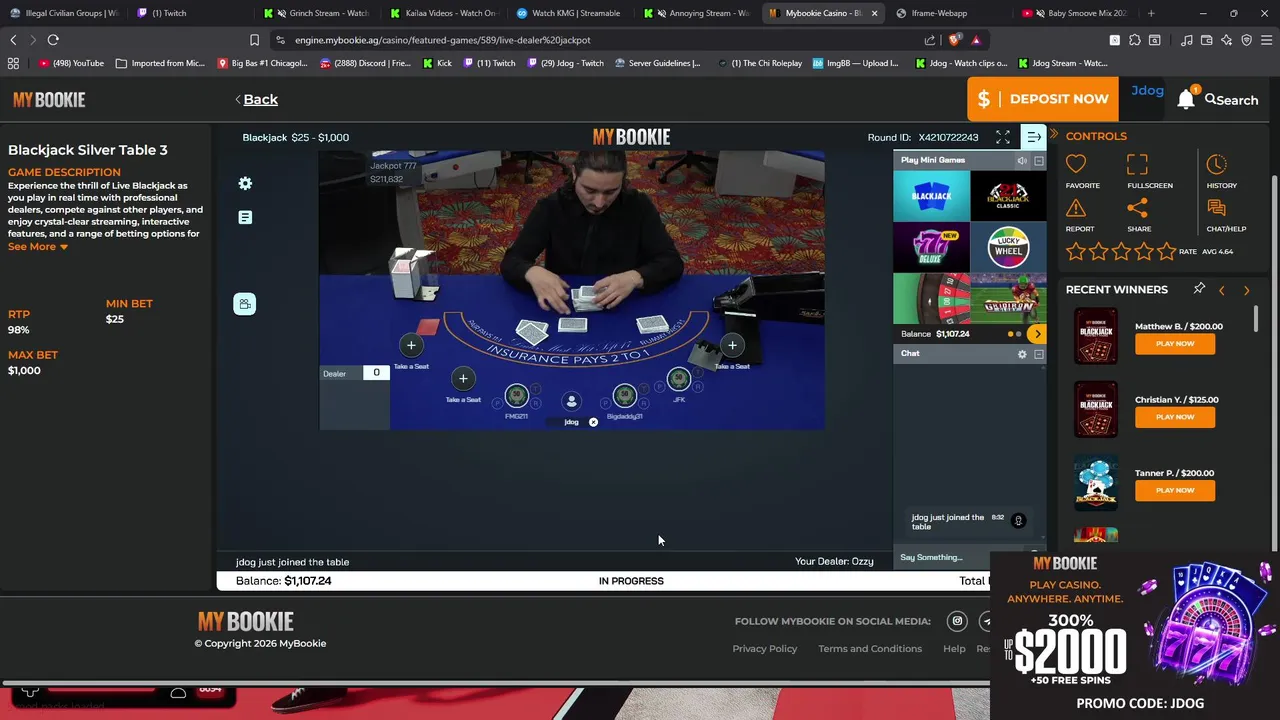The image size is (1280, 720).
Task: Show next recent winners arrow
Action: (1246, 291)
